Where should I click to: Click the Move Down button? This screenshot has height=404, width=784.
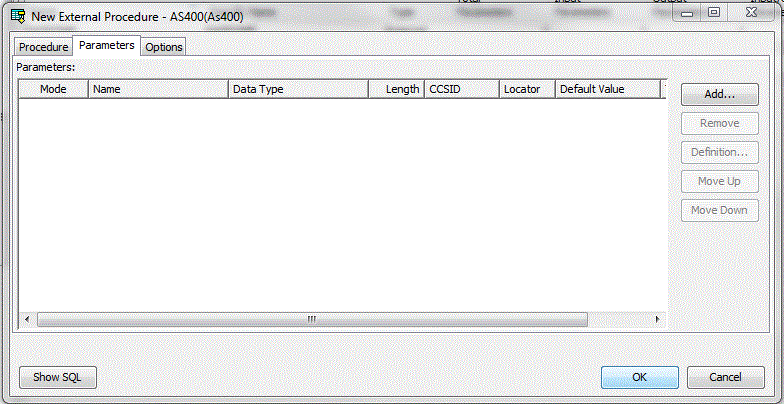720,210
